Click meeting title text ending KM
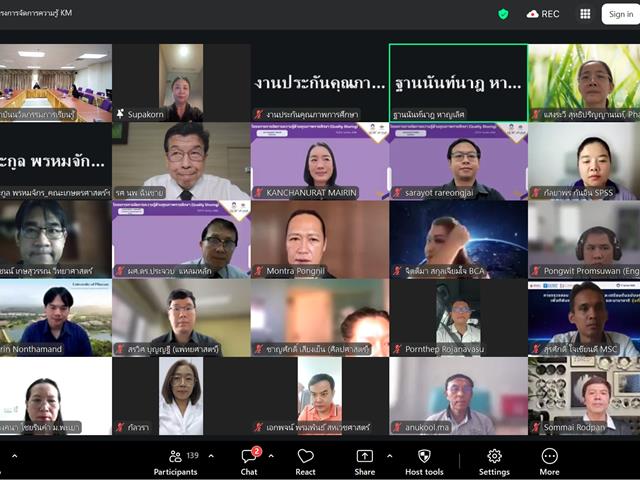 click(x=36, y=13)
